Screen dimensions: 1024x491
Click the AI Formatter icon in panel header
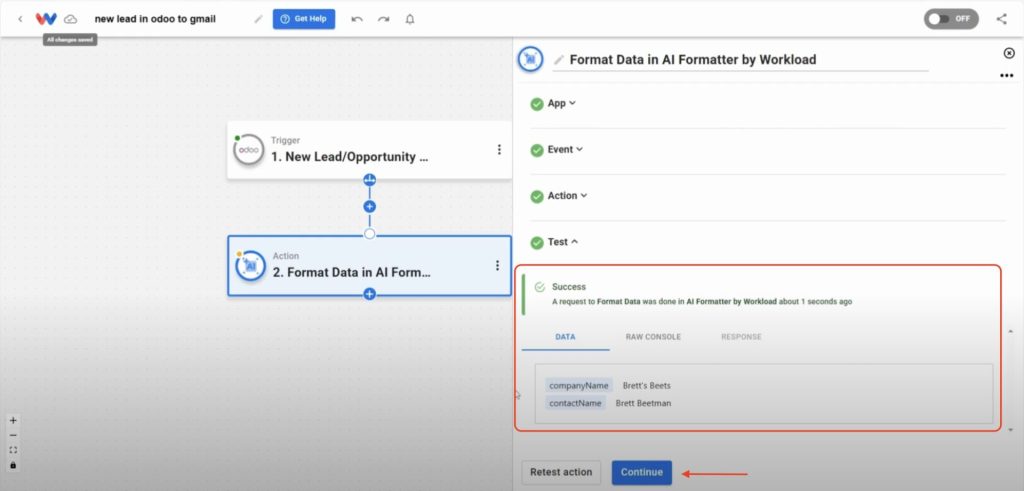pos(530,59)
